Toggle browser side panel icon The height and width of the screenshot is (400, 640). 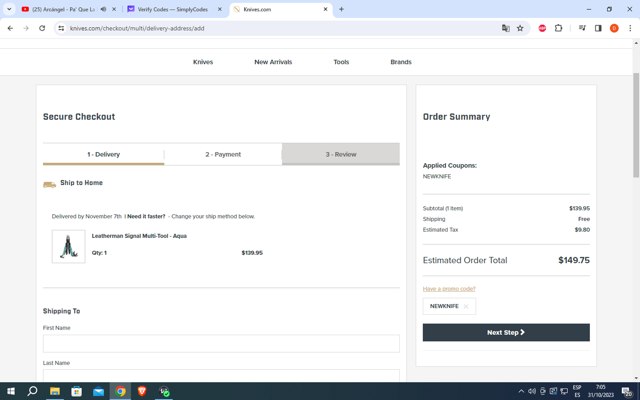(x=598, y=28)
